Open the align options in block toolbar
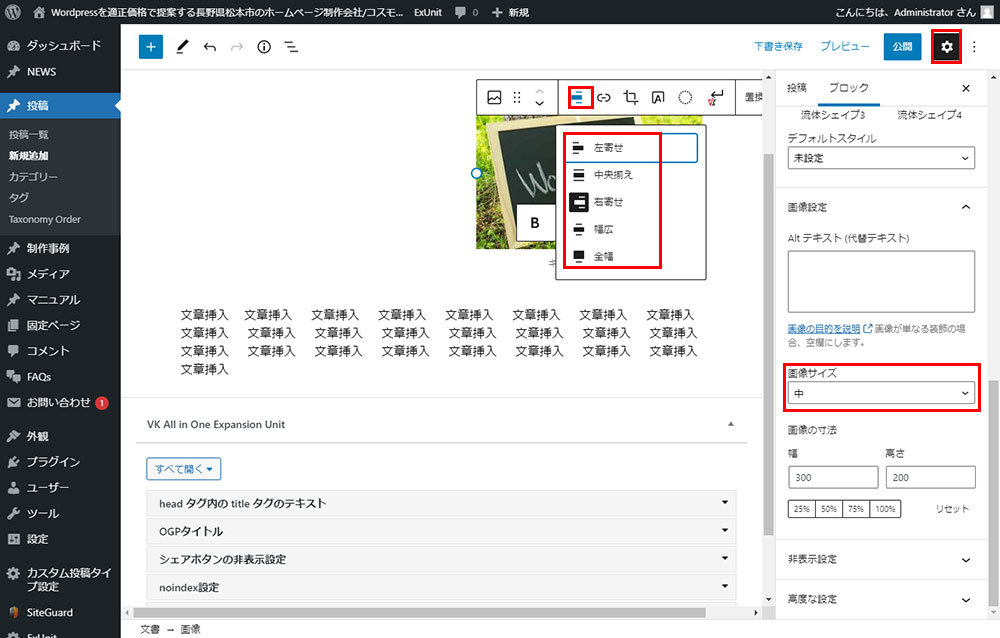This screenshot has width=1000, height=638. coord(578,97)
